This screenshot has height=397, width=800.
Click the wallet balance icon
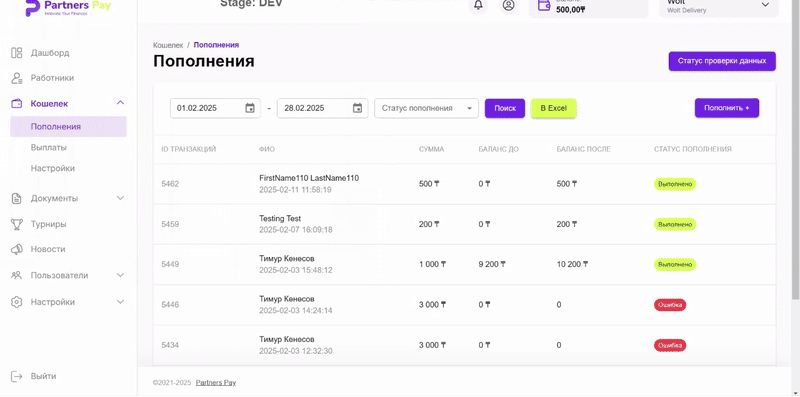pos(544,6)
